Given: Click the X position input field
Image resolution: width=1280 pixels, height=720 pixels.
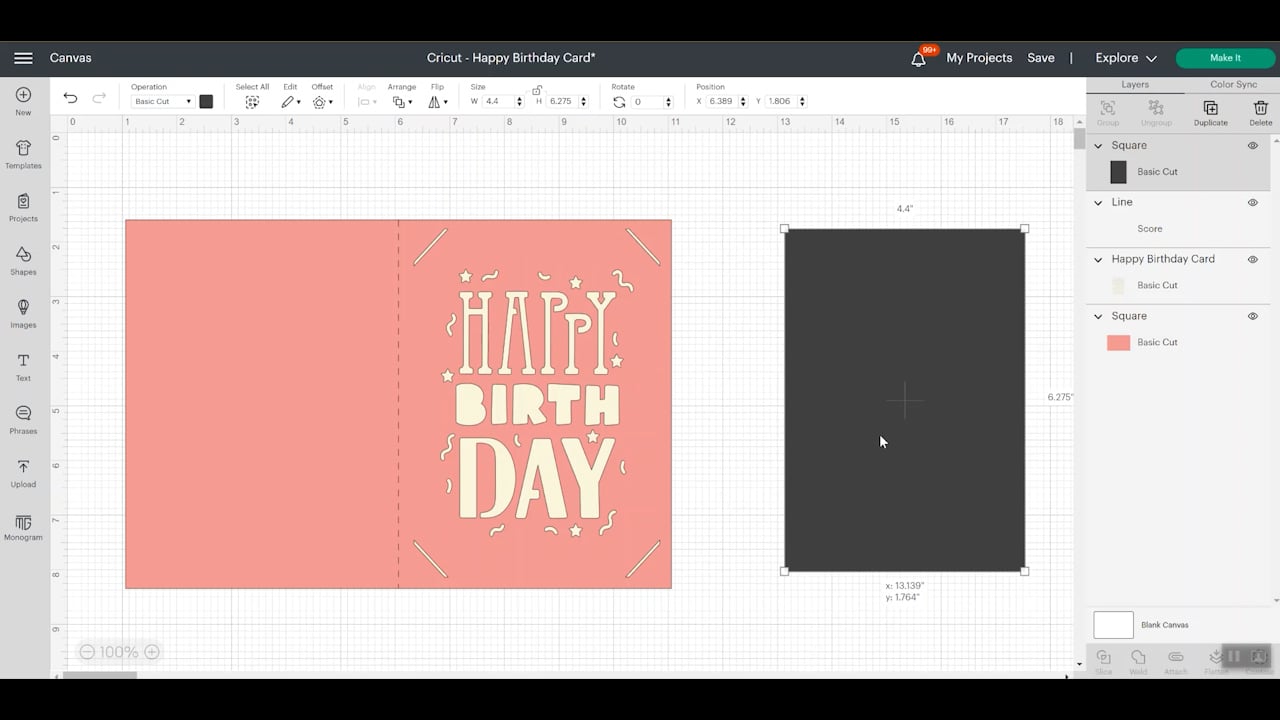Looking at the screenshot, I should click(721, 102).
